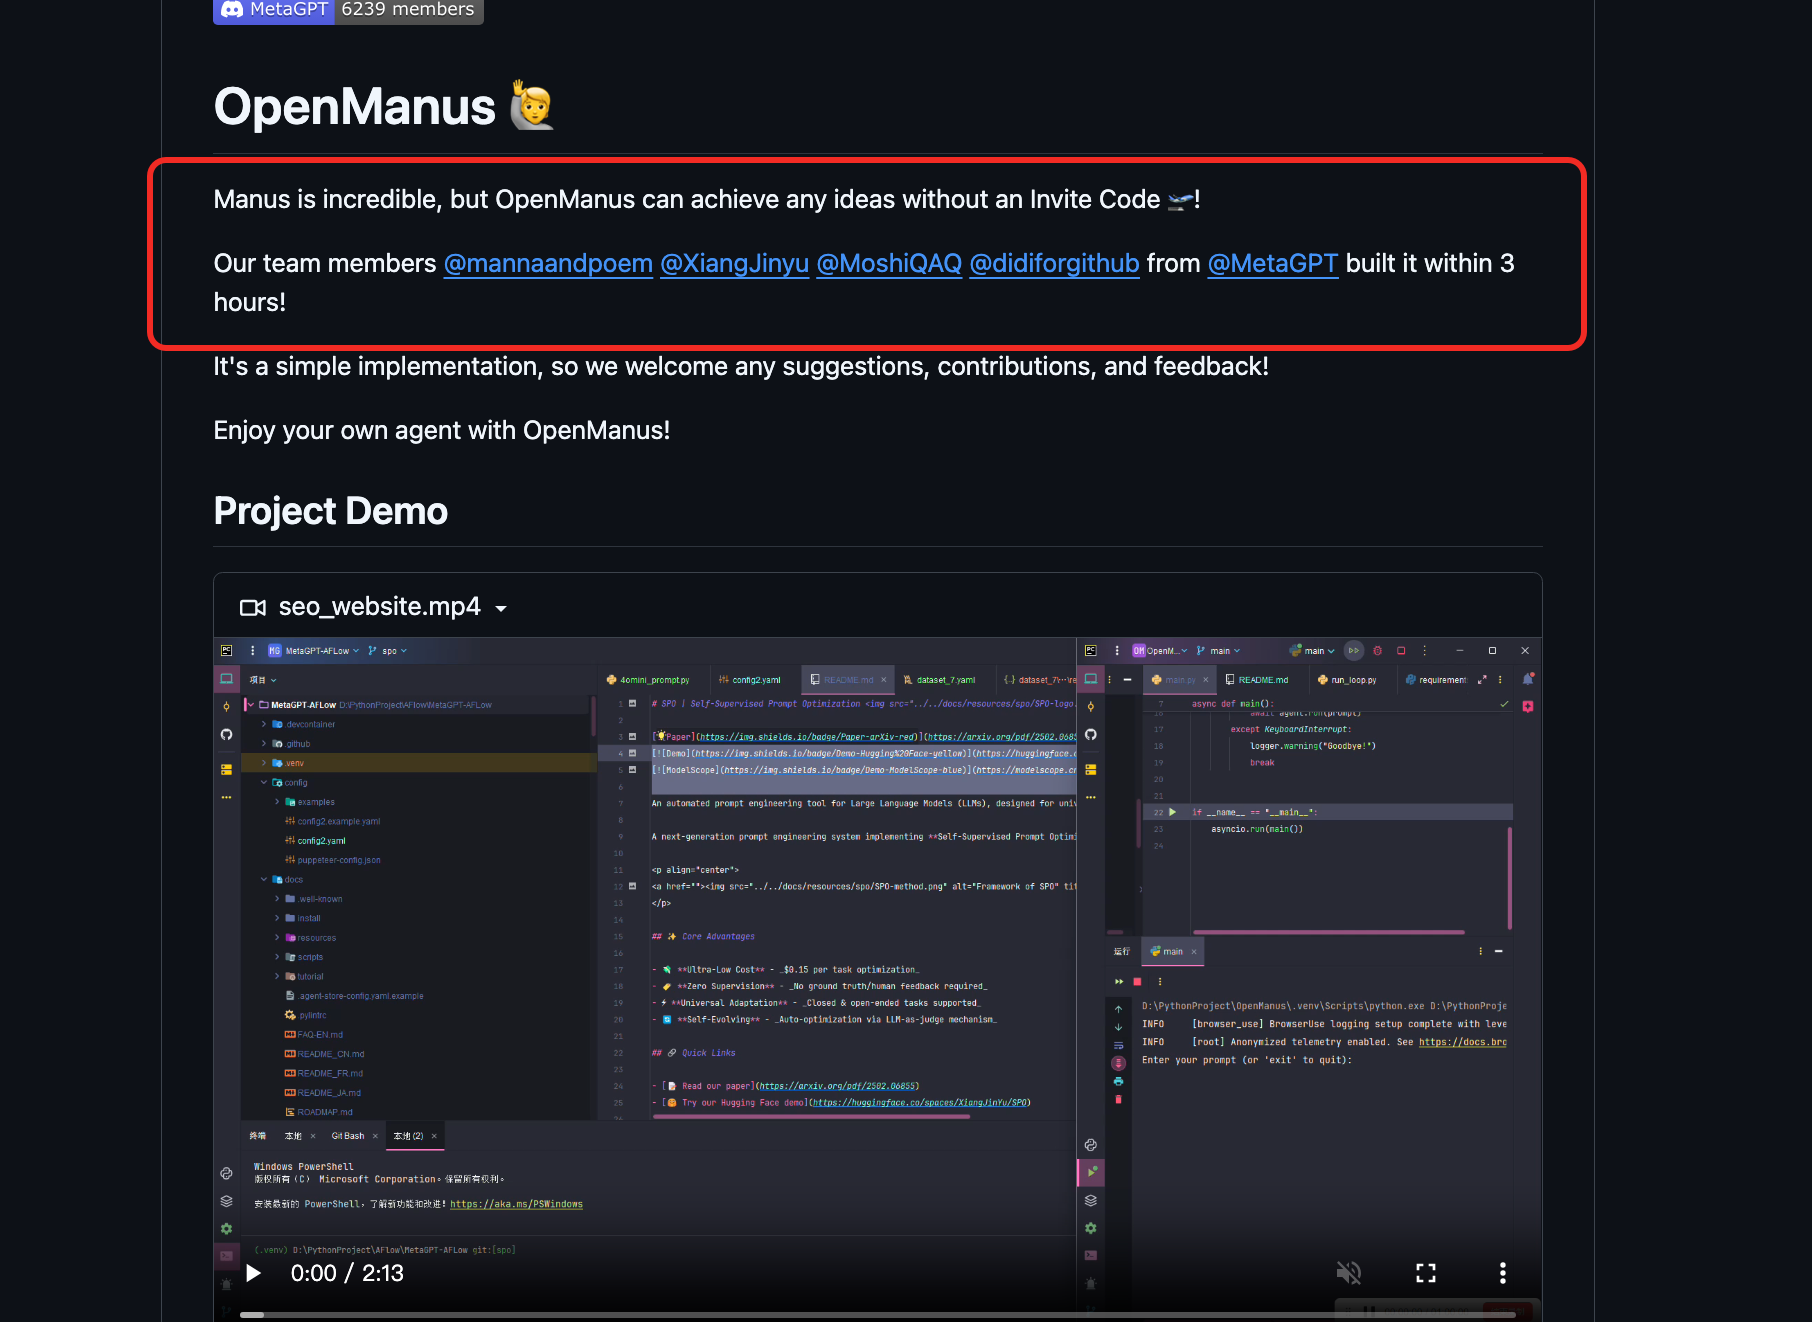Open the @mannaandpoem profile link

548,264
